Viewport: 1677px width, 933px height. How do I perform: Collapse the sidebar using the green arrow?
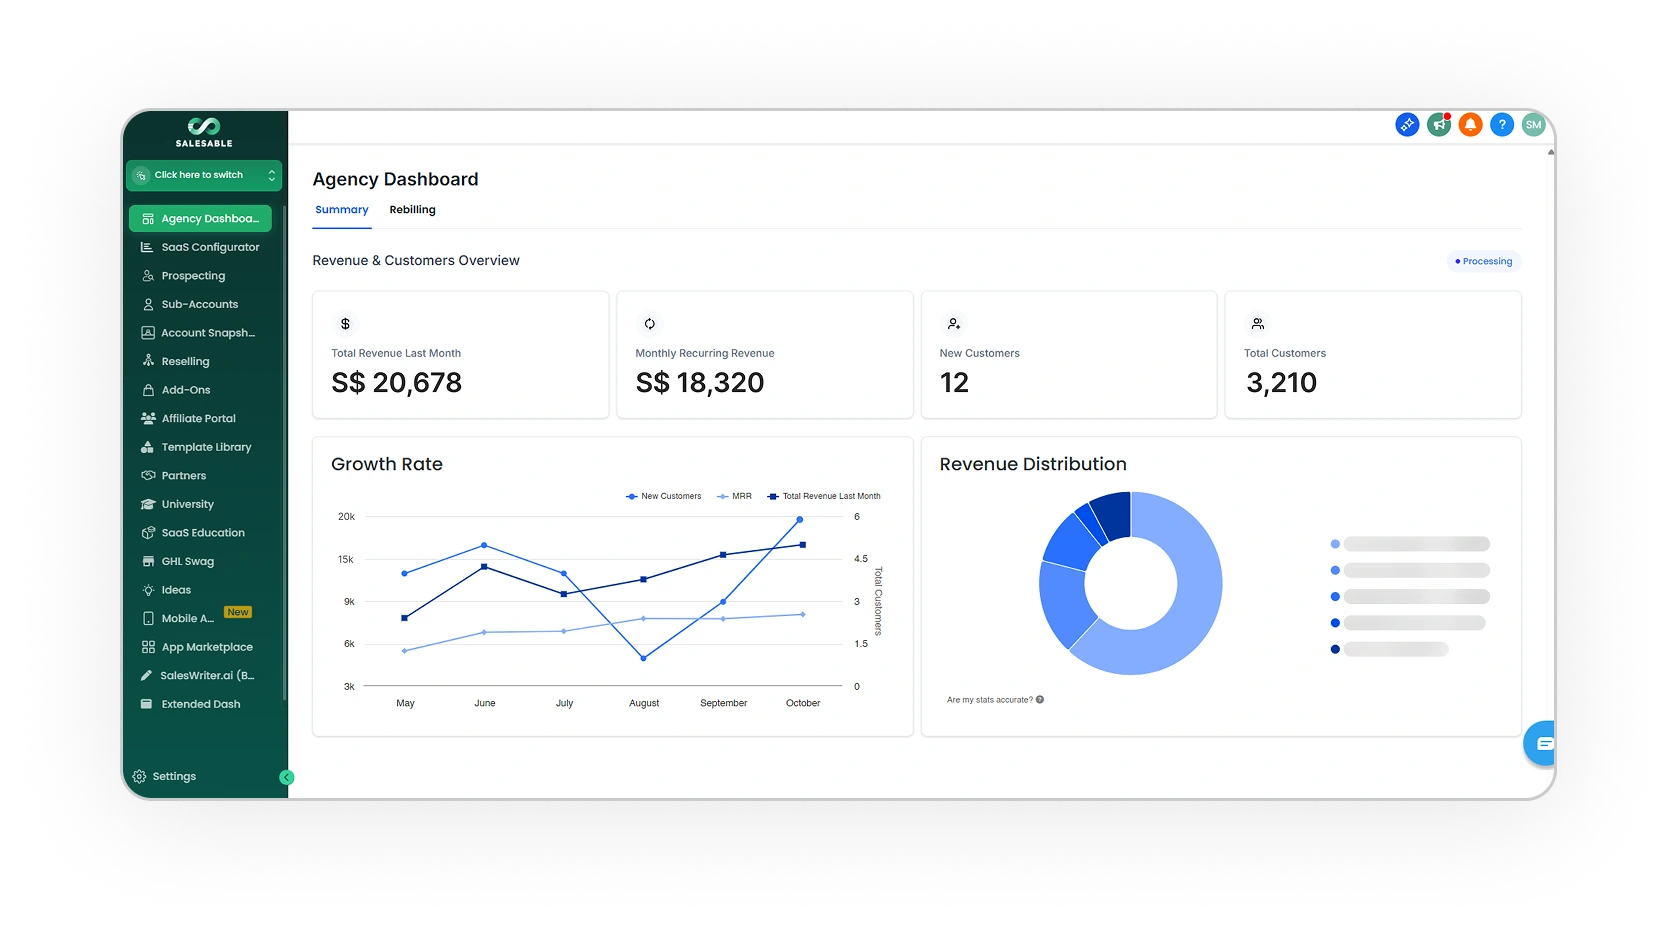coord(286,778)
